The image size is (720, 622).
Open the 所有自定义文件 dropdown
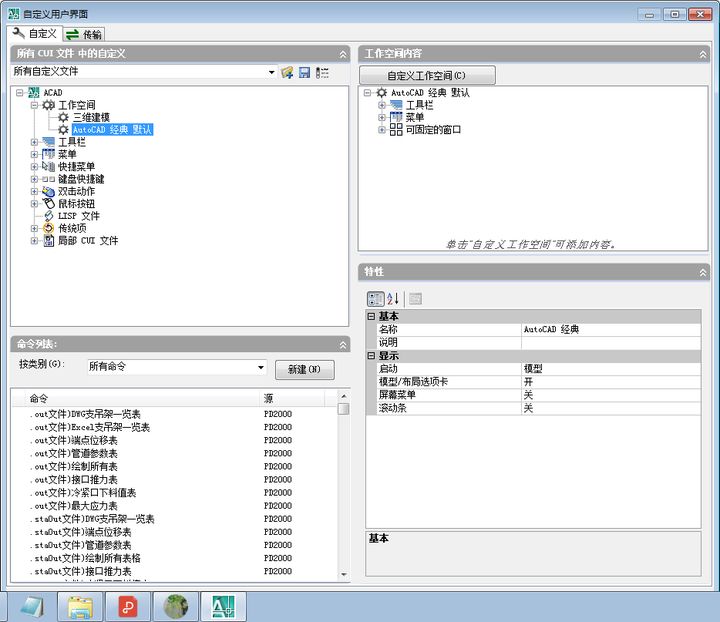(271, 72)
